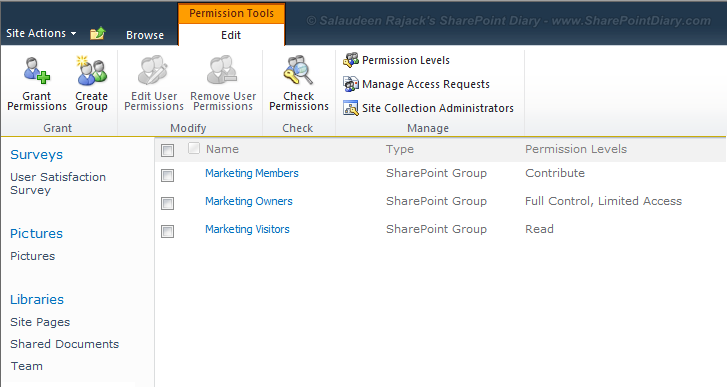Click the Edit User Permissions icon
The image size is (727, 387).
(153, 70)
